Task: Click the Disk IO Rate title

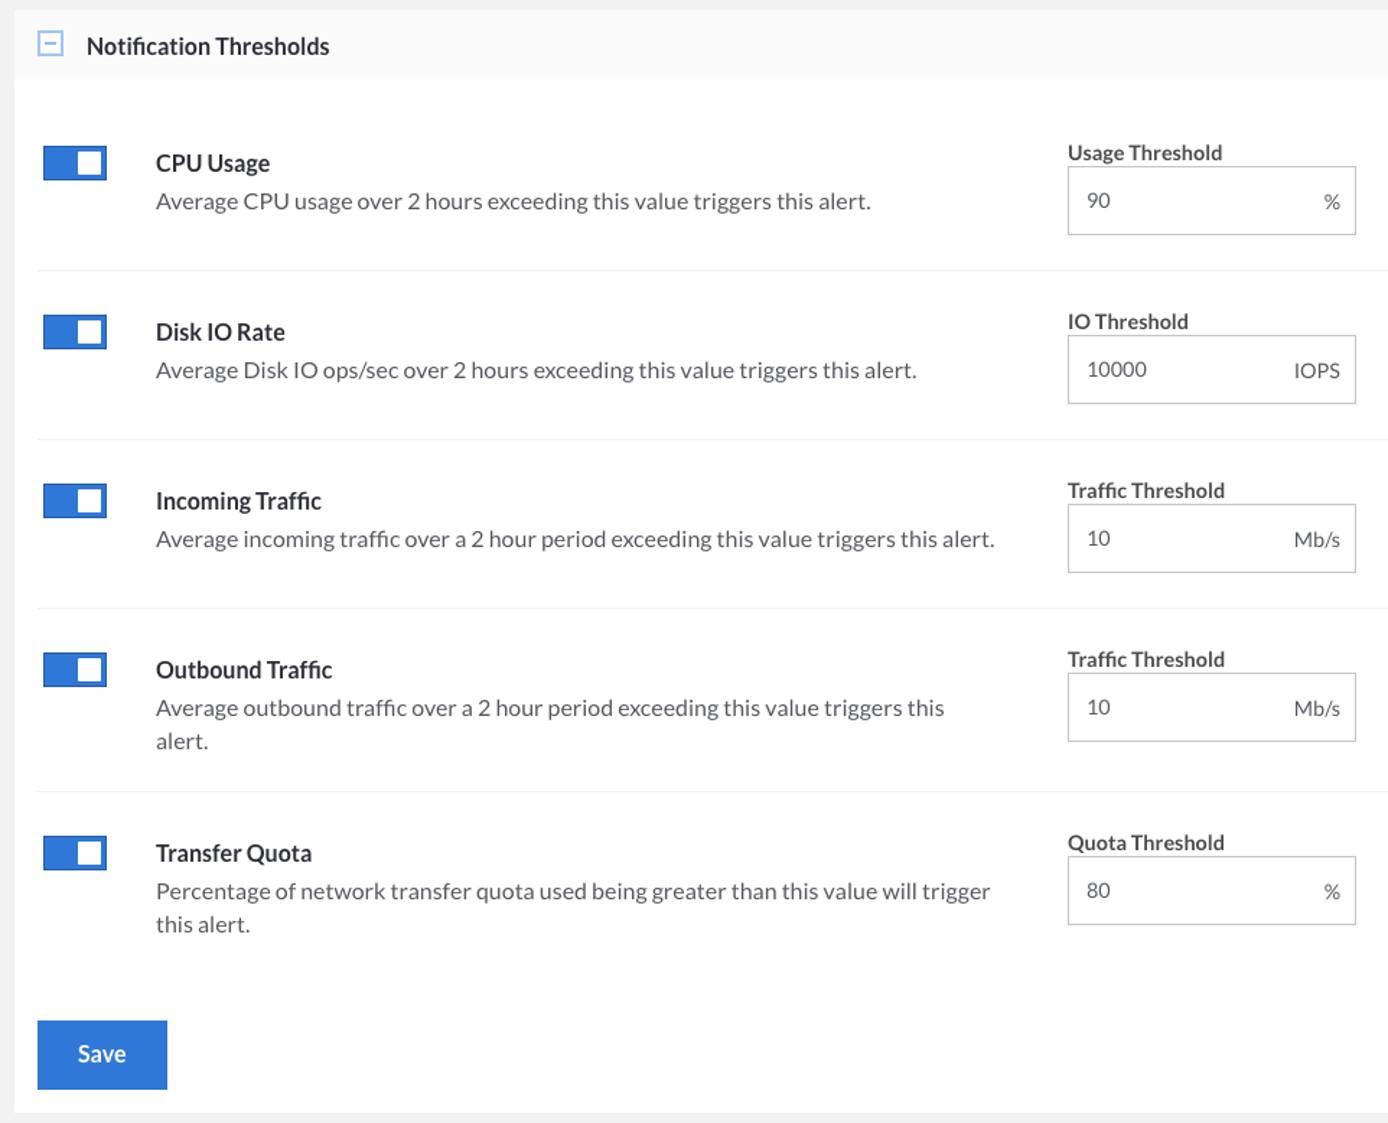Action: pos(219,332)
